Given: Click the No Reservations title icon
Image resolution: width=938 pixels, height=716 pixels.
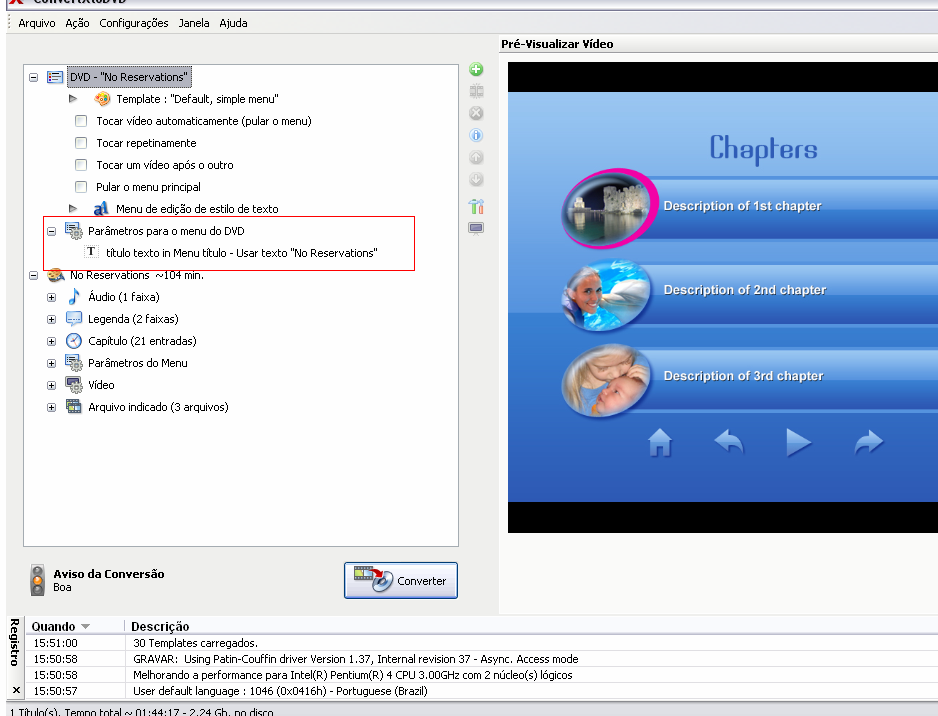Looking at the screenshot, I should click(56, 275).
